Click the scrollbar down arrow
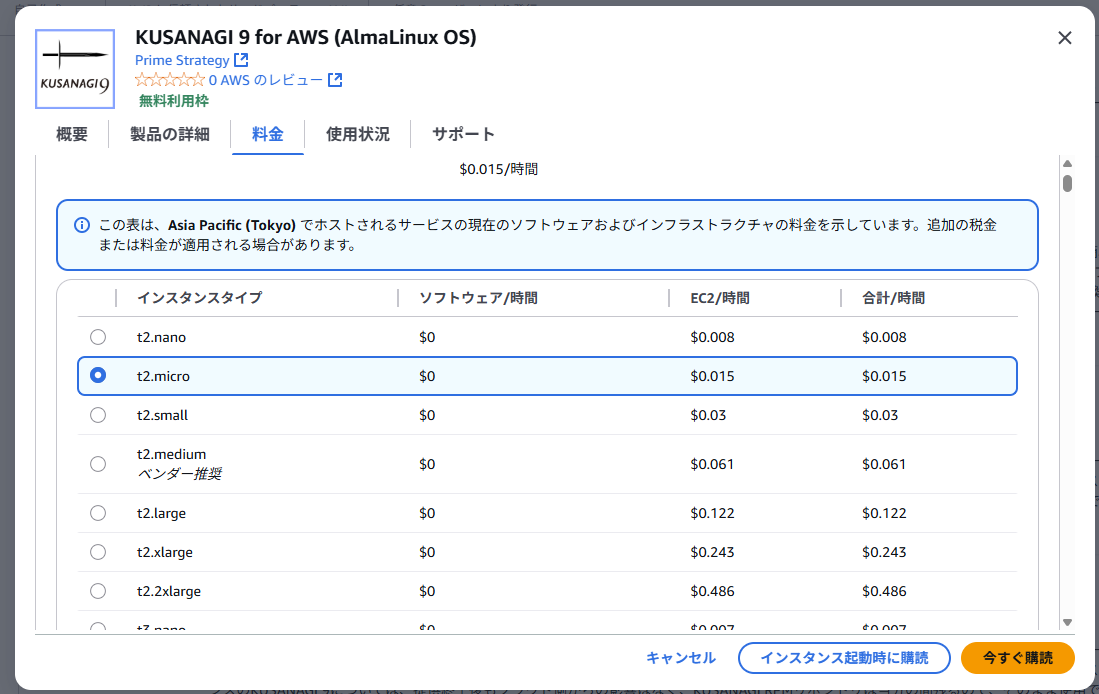 (x=1067, y=622)
